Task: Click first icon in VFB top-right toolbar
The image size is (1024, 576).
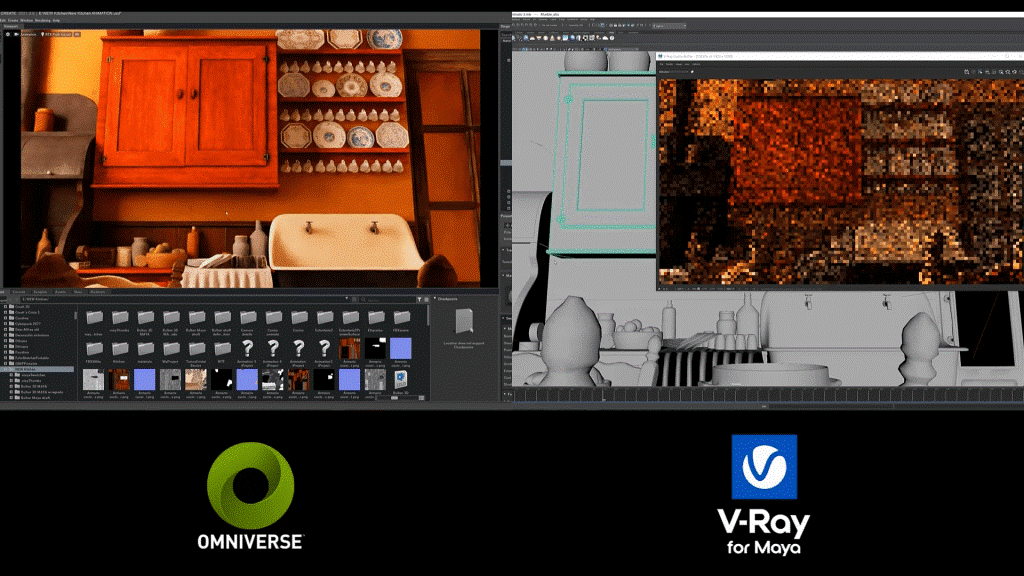Action: coord(967,72)
